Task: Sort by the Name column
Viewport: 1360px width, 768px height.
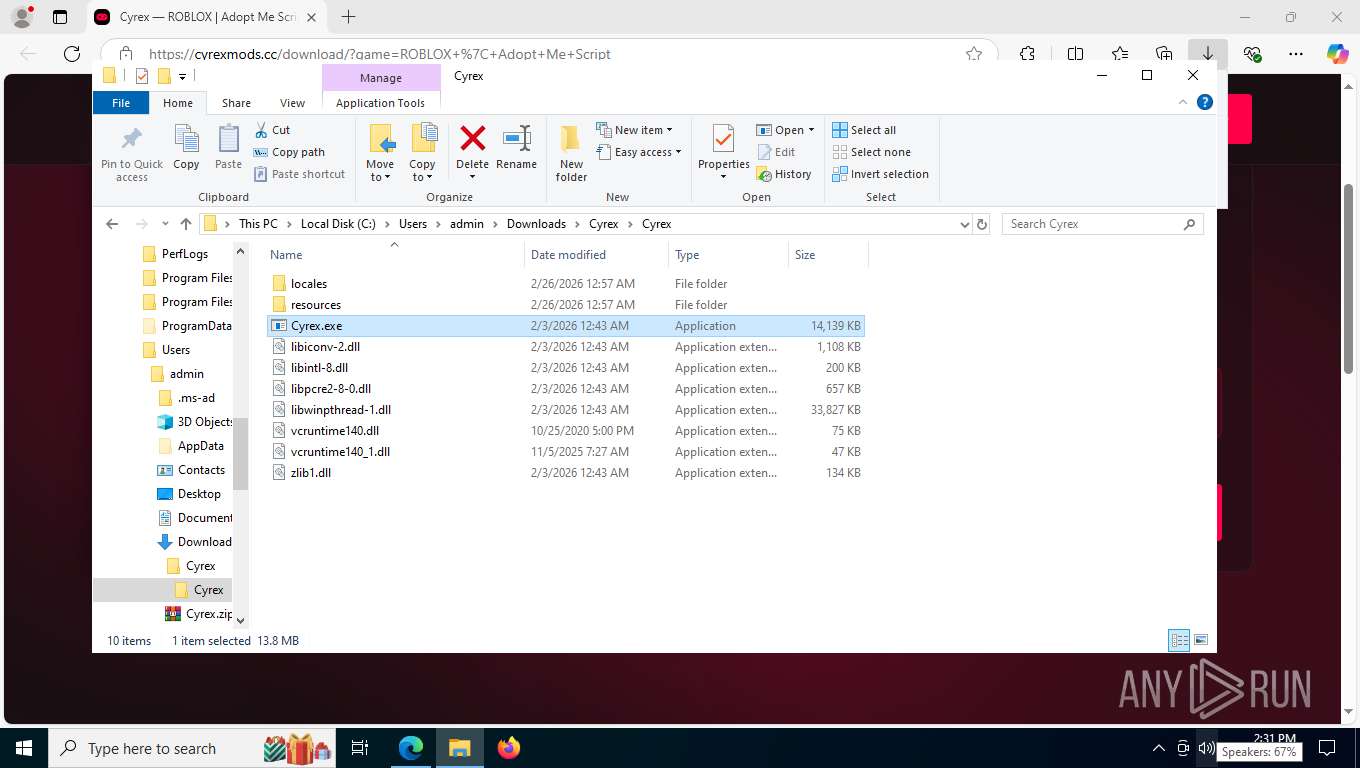Action: 394,255
